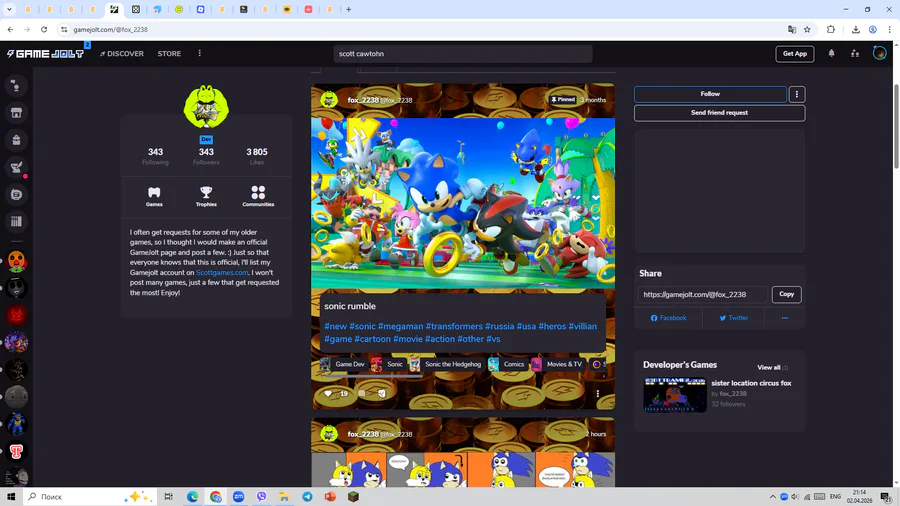Viewport: 900px width, 506px height.
Task: Place a sticker on sonic rumble post
Action: [x=382, y=394]
